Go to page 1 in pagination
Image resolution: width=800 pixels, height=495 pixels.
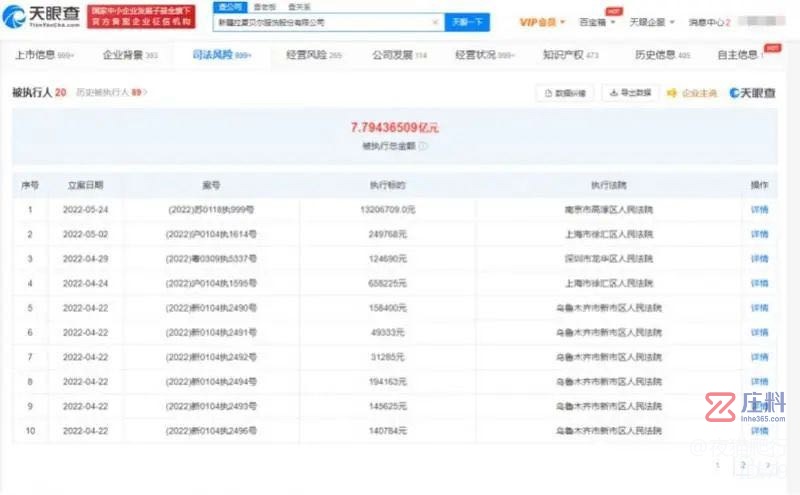[x=718, y=465]
